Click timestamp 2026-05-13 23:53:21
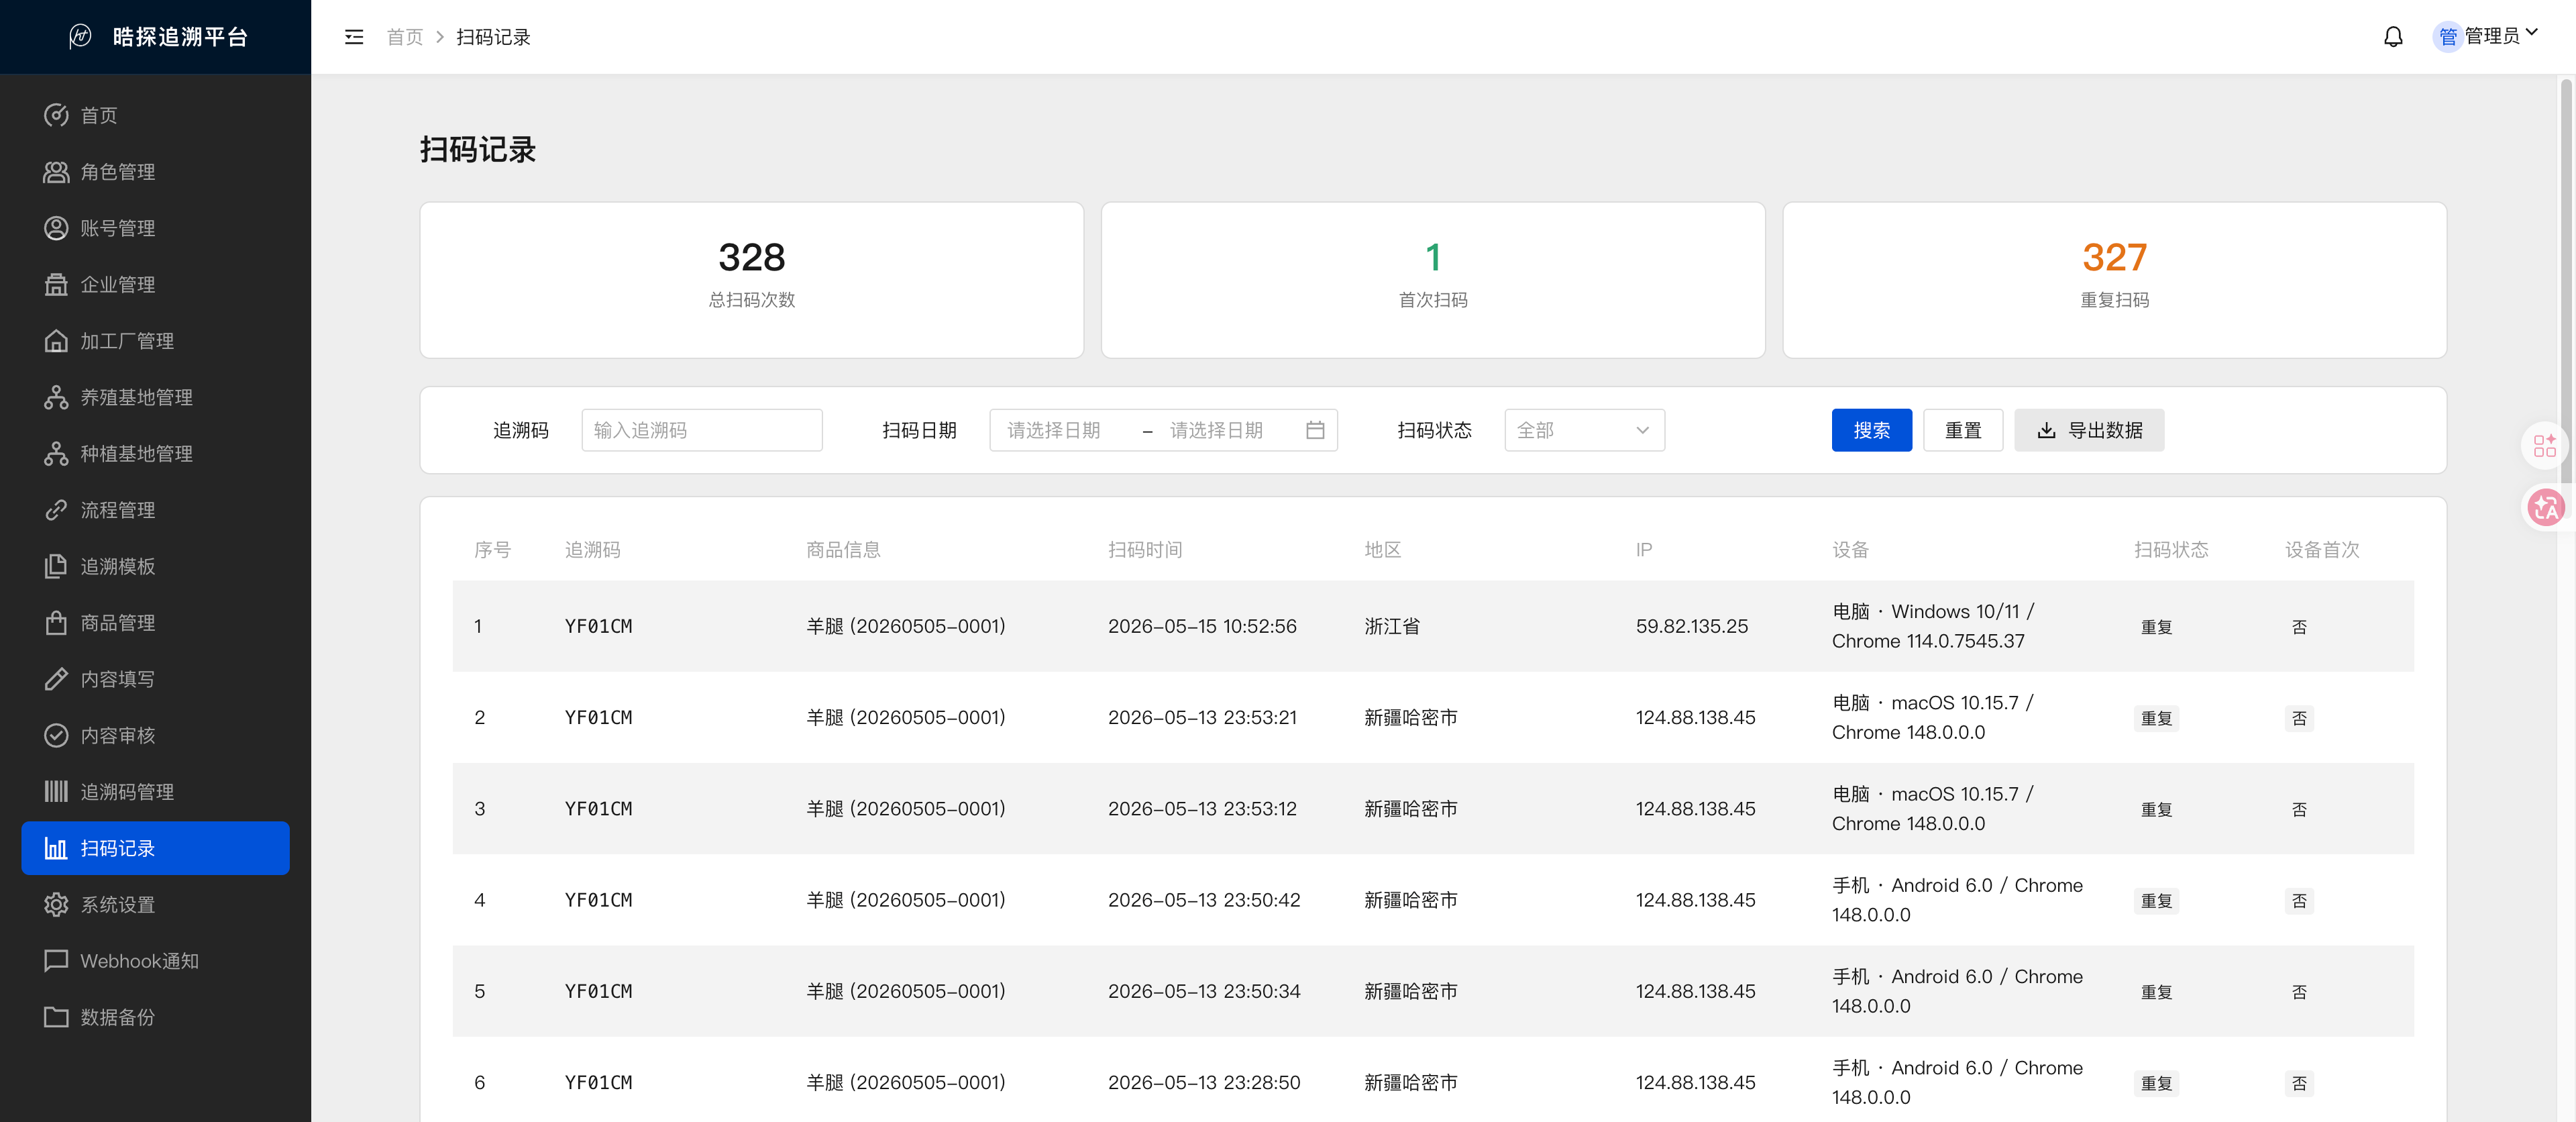2576x1122 pixels. pos(1202,717)
